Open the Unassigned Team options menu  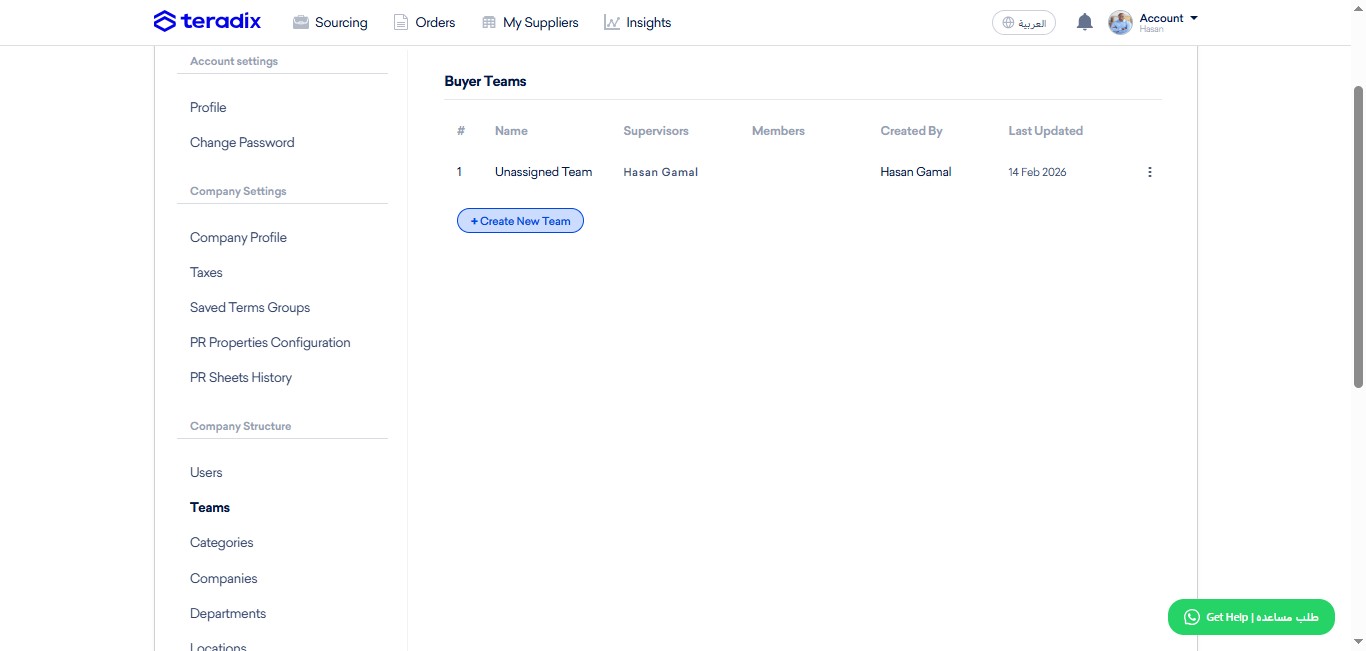tap(1149, 172)
